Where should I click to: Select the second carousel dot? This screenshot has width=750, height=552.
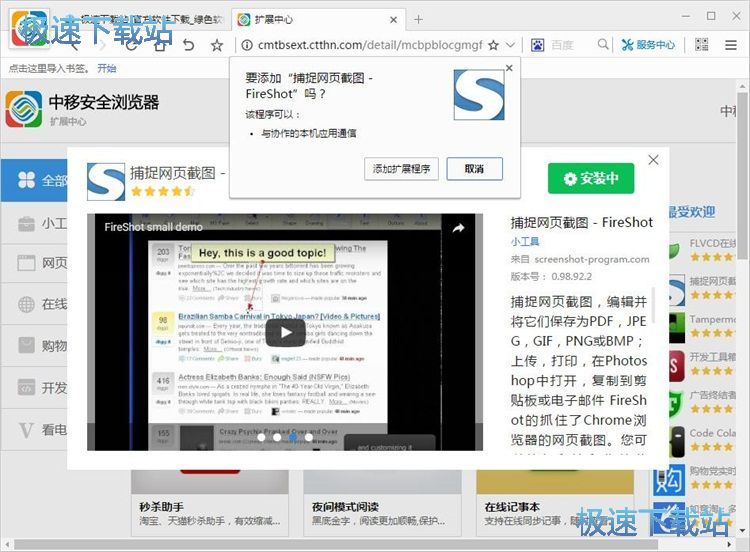(277, 437)
